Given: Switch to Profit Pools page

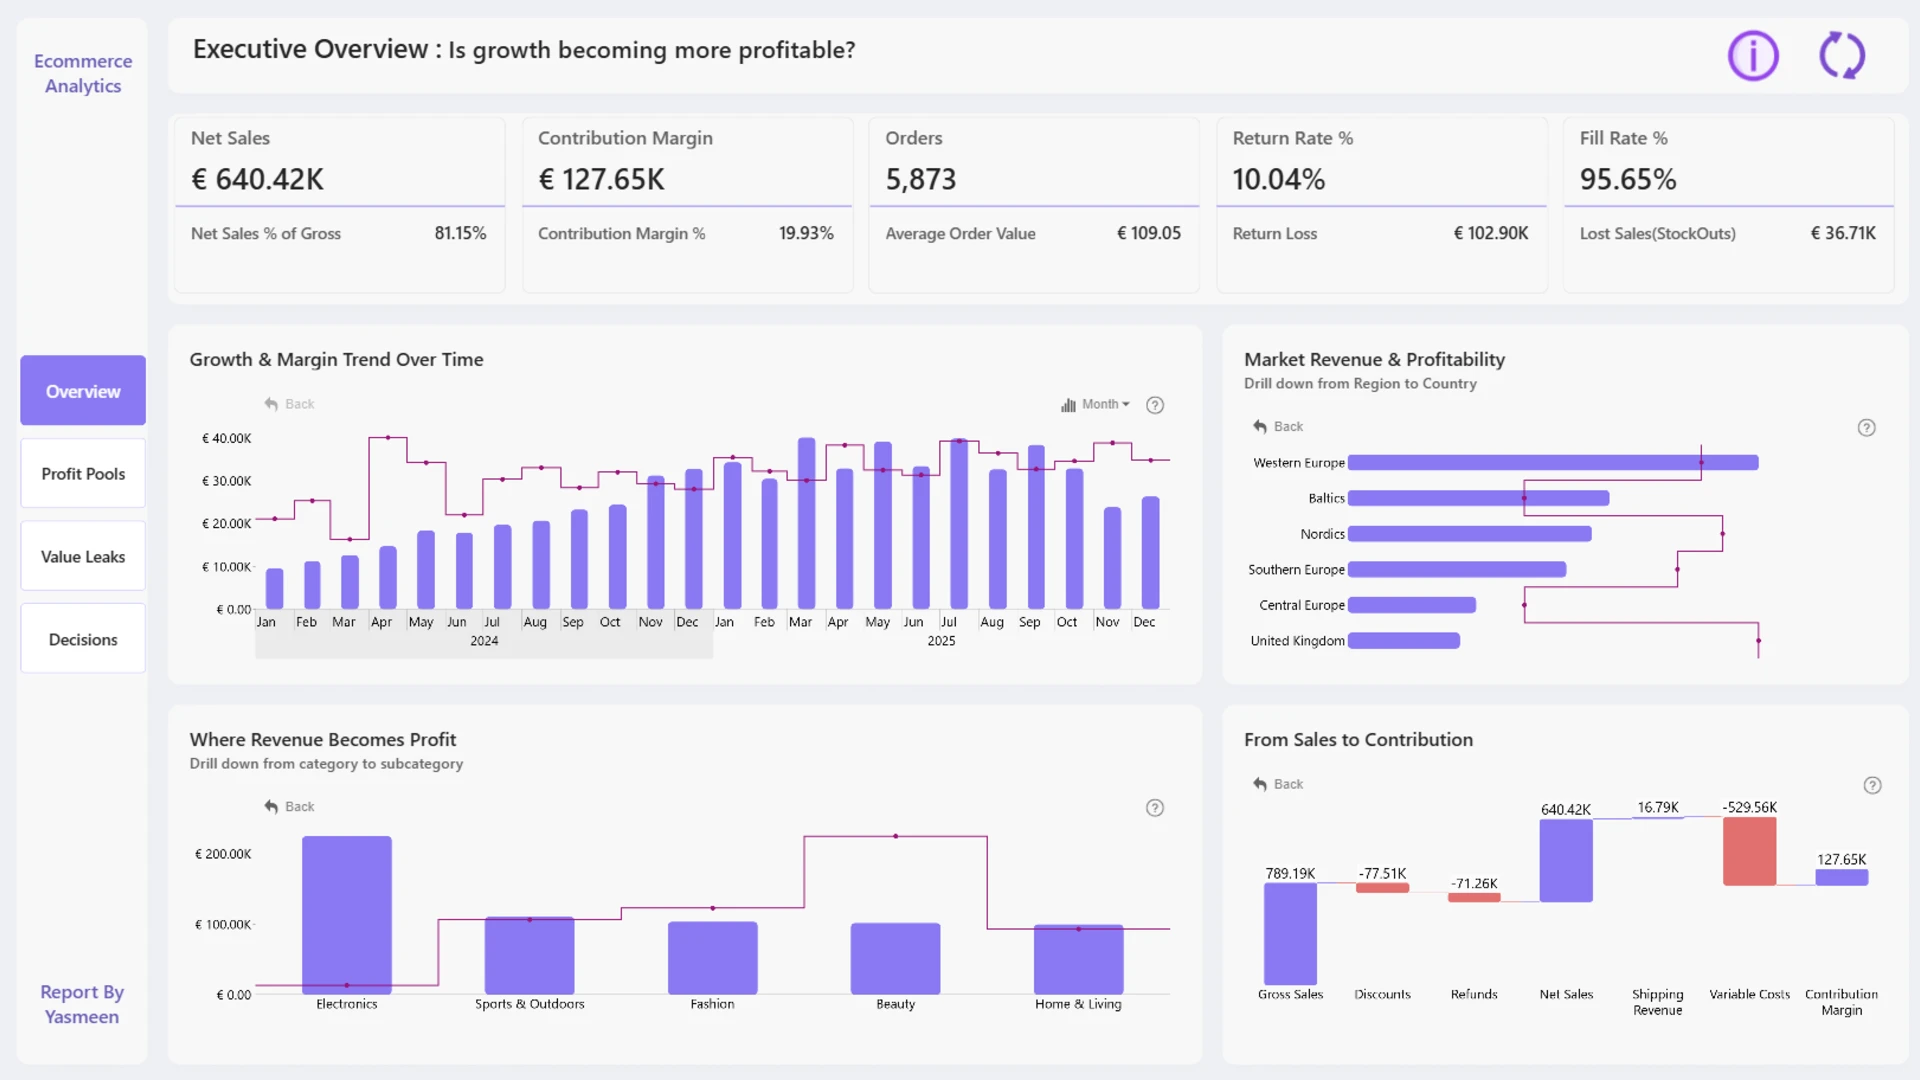Looking at the screenshot, I should [83, 474].
